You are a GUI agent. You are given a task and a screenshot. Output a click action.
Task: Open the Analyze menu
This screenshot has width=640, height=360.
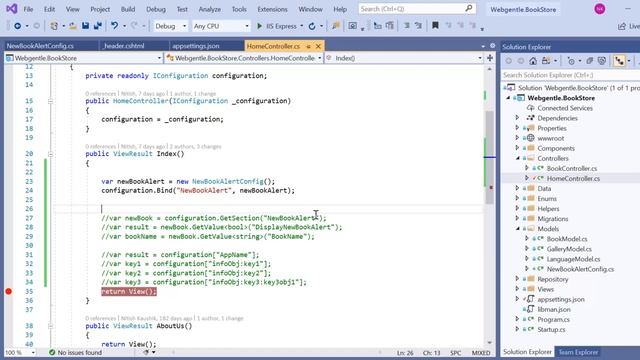click(x=209, y=9)
